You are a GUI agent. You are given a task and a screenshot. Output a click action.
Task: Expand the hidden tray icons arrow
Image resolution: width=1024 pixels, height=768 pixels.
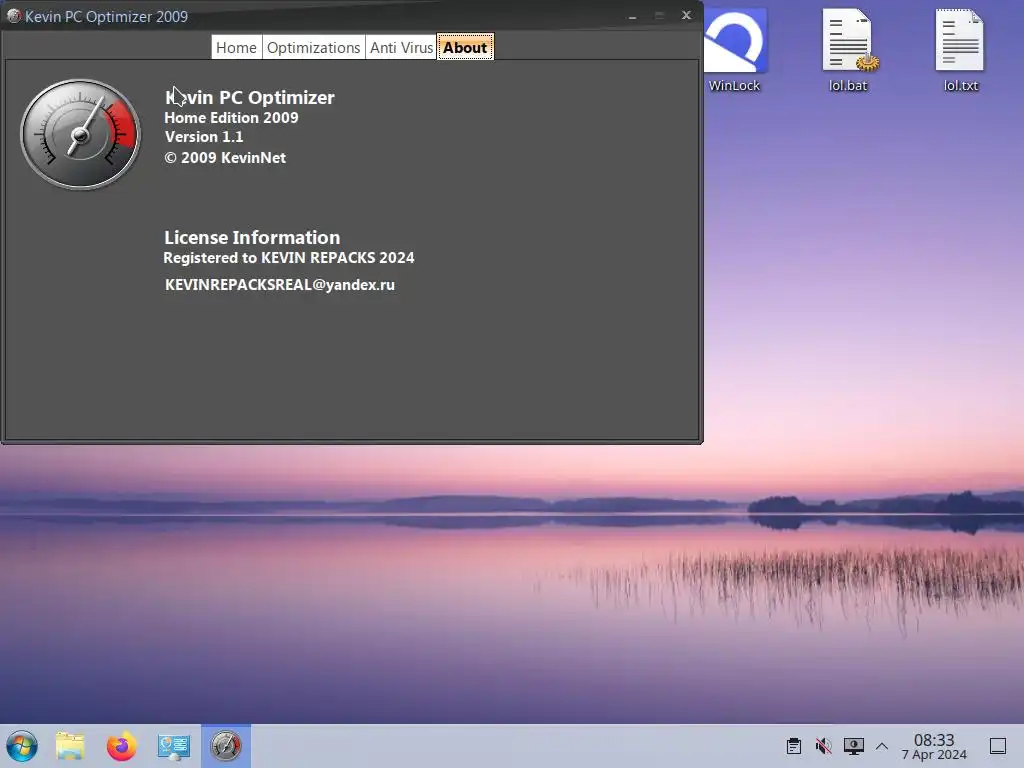(x=882, y=746)
